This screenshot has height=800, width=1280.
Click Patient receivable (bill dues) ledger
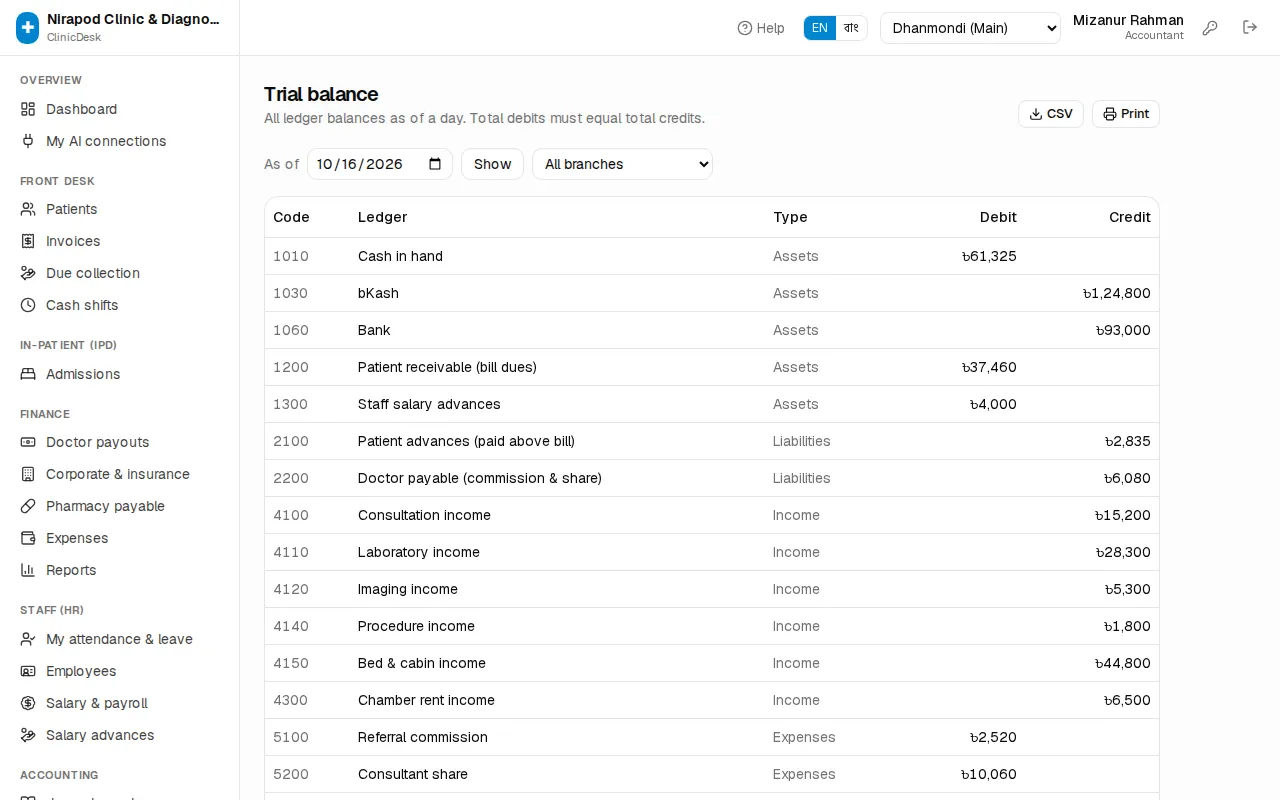(x=447, y=367)
